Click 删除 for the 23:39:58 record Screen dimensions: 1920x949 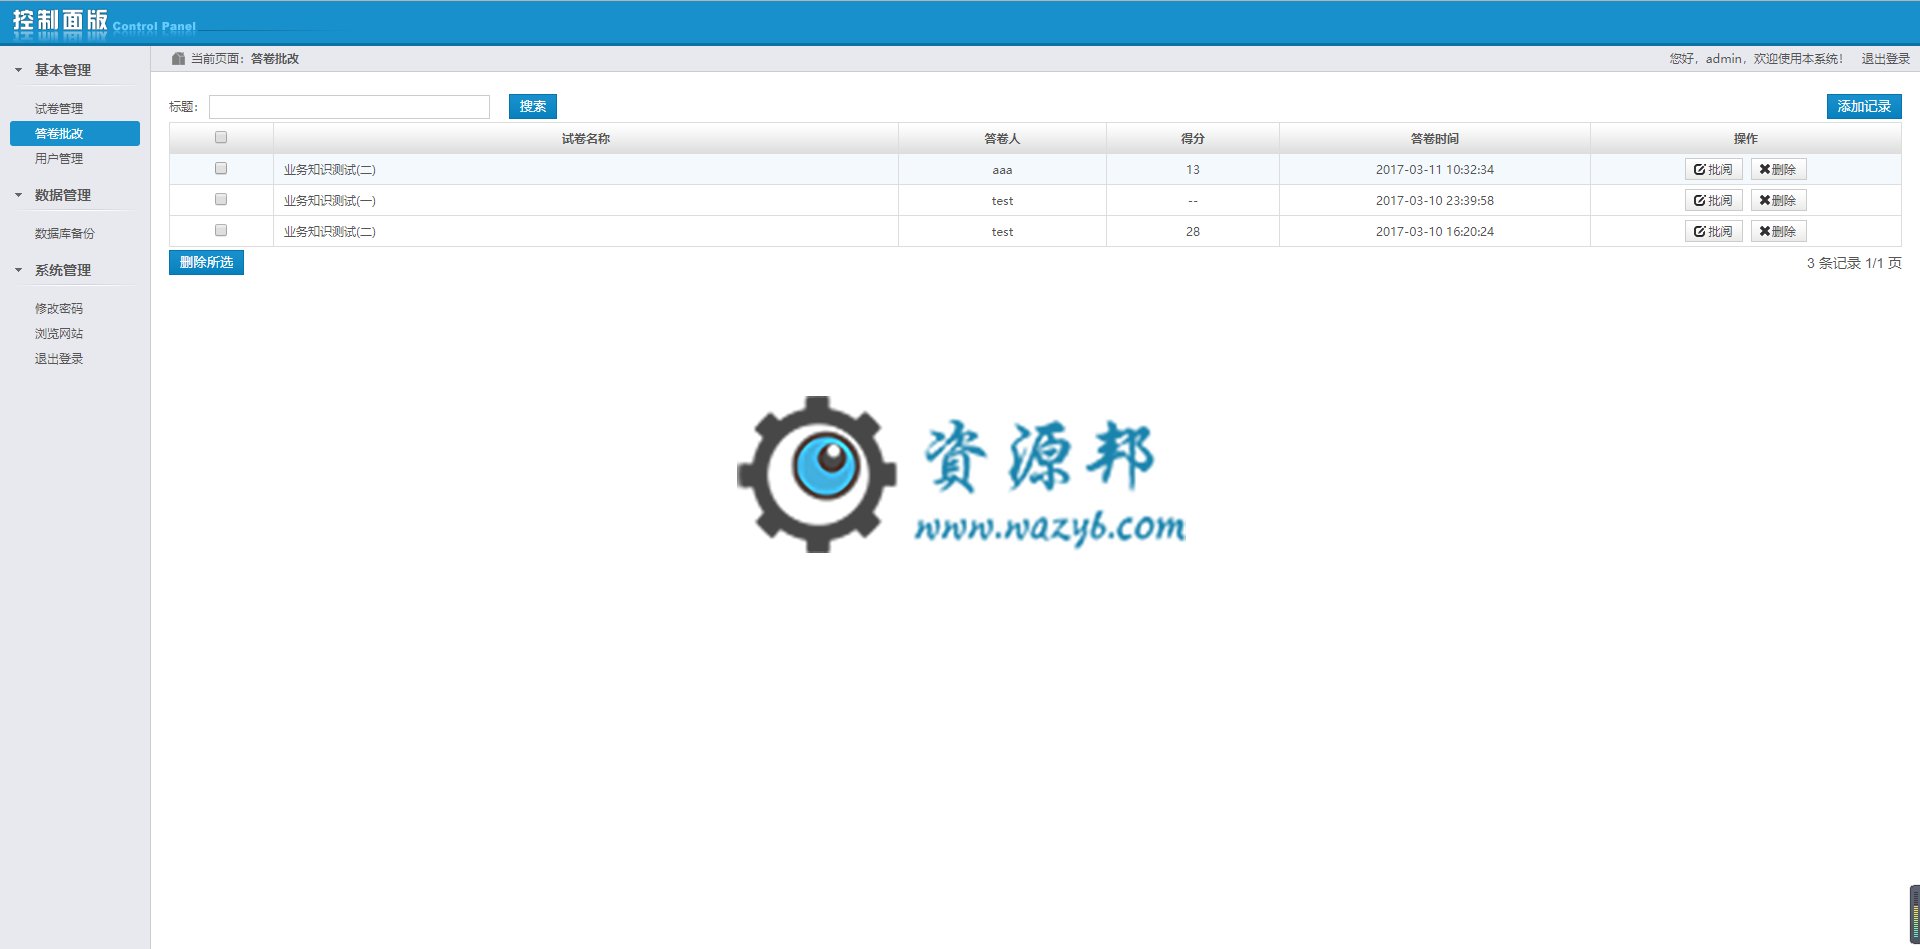pos(1778,201)
